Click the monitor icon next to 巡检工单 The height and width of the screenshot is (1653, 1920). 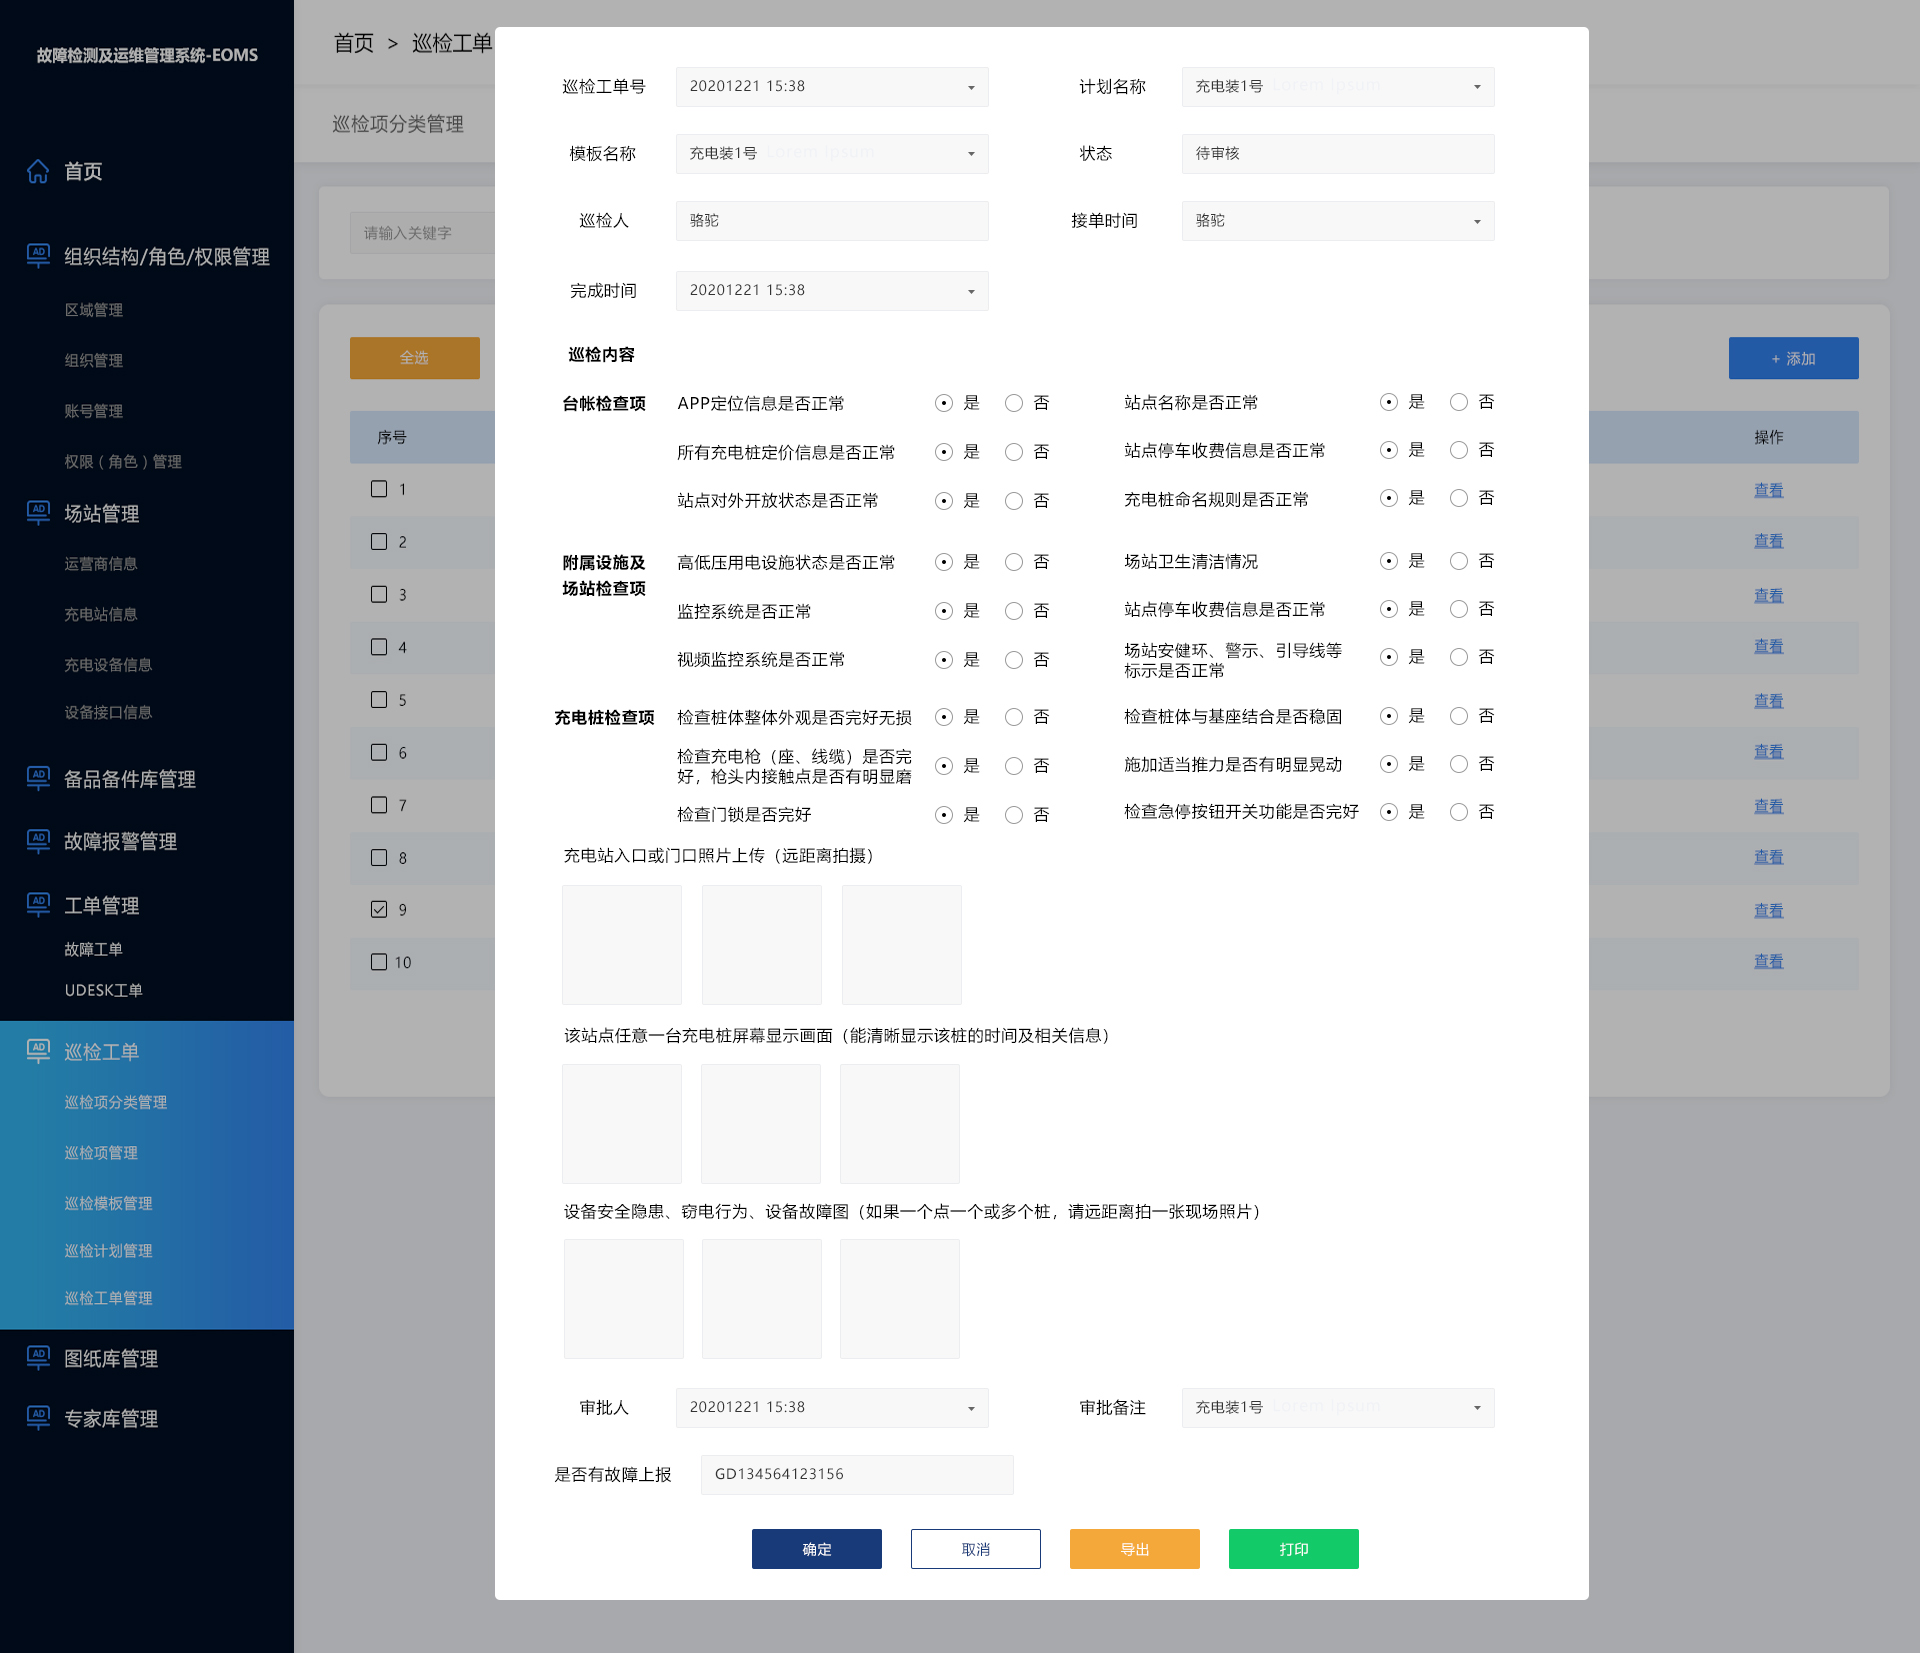click(x=38, y=1052)
